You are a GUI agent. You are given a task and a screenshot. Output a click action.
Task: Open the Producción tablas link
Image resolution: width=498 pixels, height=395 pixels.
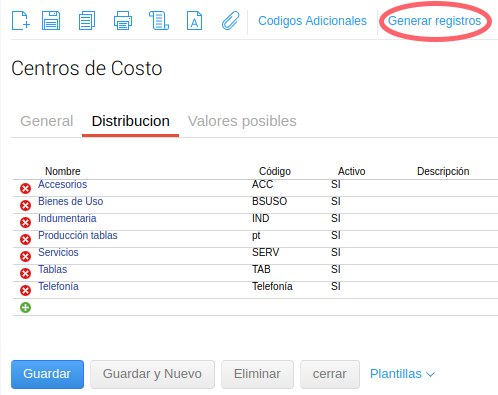(x=78, y=235)
